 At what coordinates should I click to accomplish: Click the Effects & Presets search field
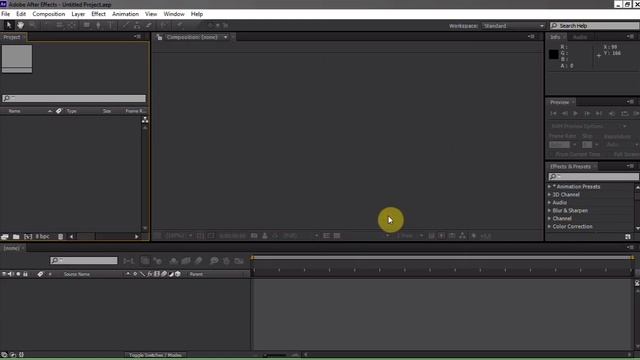[593, 177]
